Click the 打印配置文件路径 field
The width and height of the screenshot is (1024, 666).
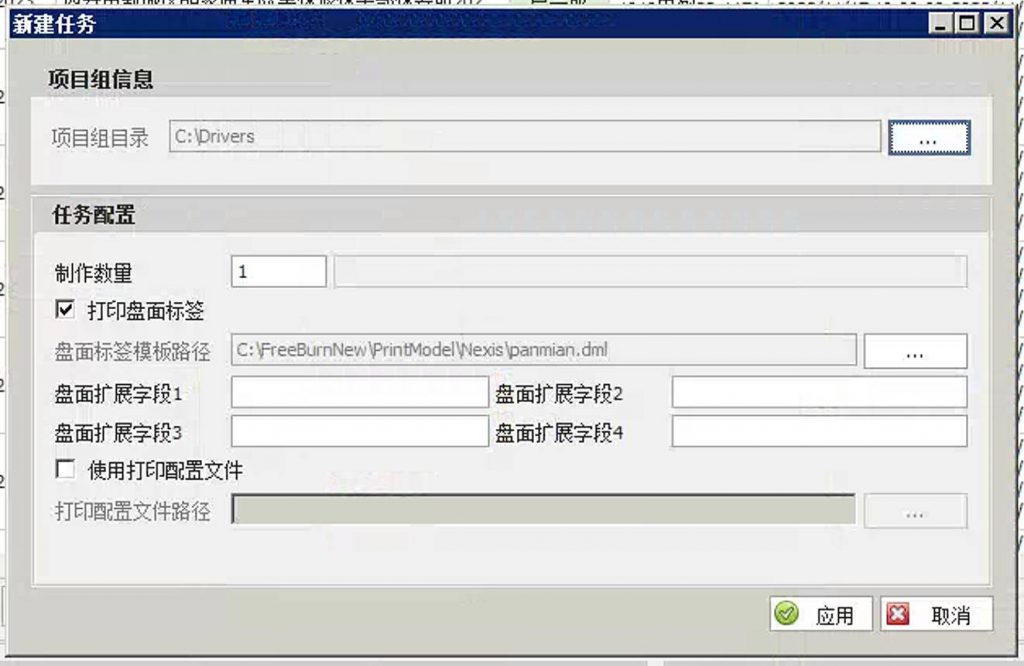(543, 509)
